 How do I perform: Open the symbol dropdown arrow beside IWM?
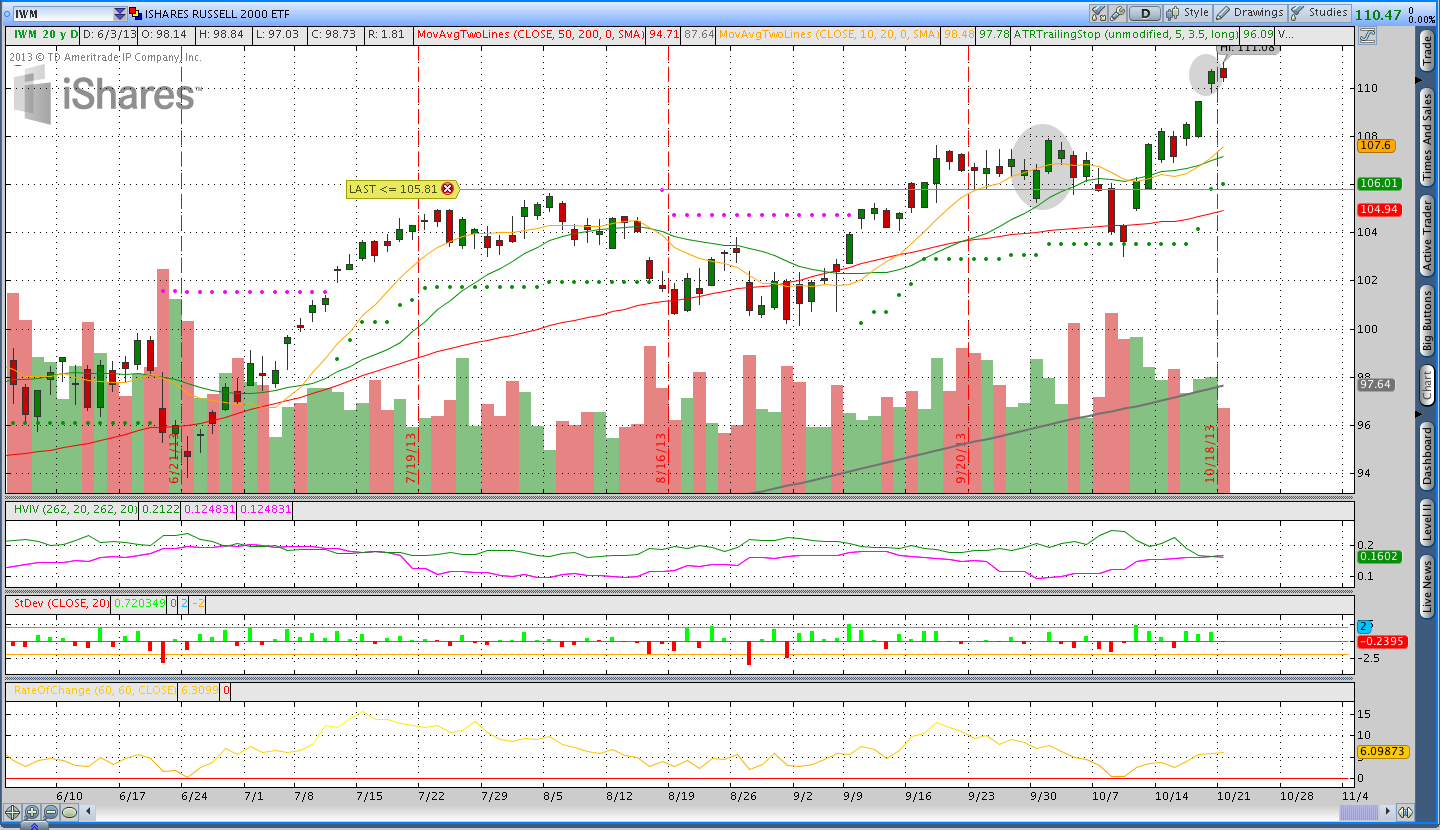coord(120,14)
